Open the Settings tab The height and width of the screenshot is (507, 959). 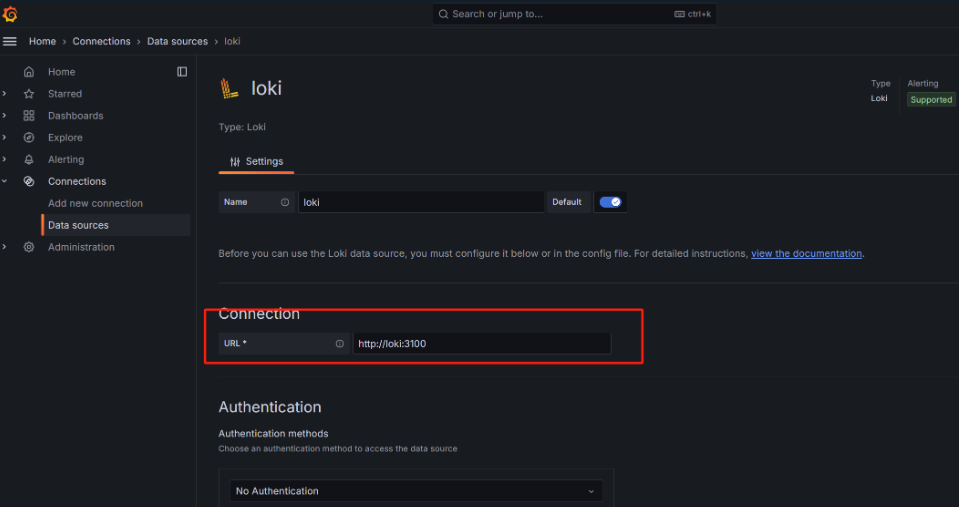click(256, 161)
